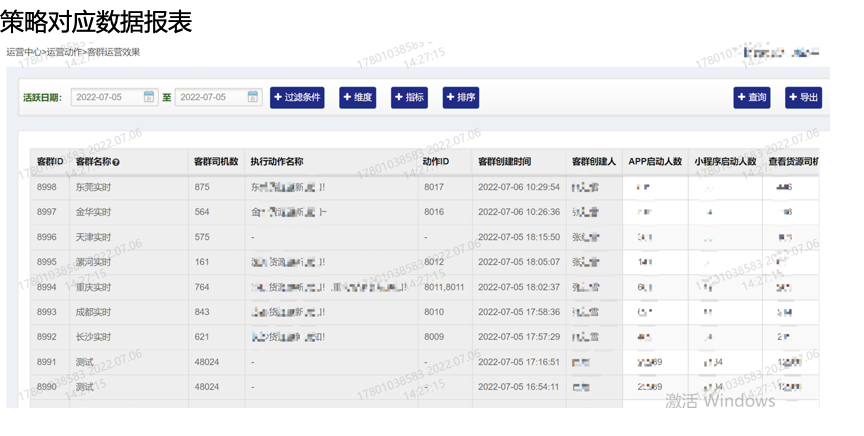The image size is (864, 436).
Task: Select the APP启动人数 column header
Action: (x=655, y=162)
